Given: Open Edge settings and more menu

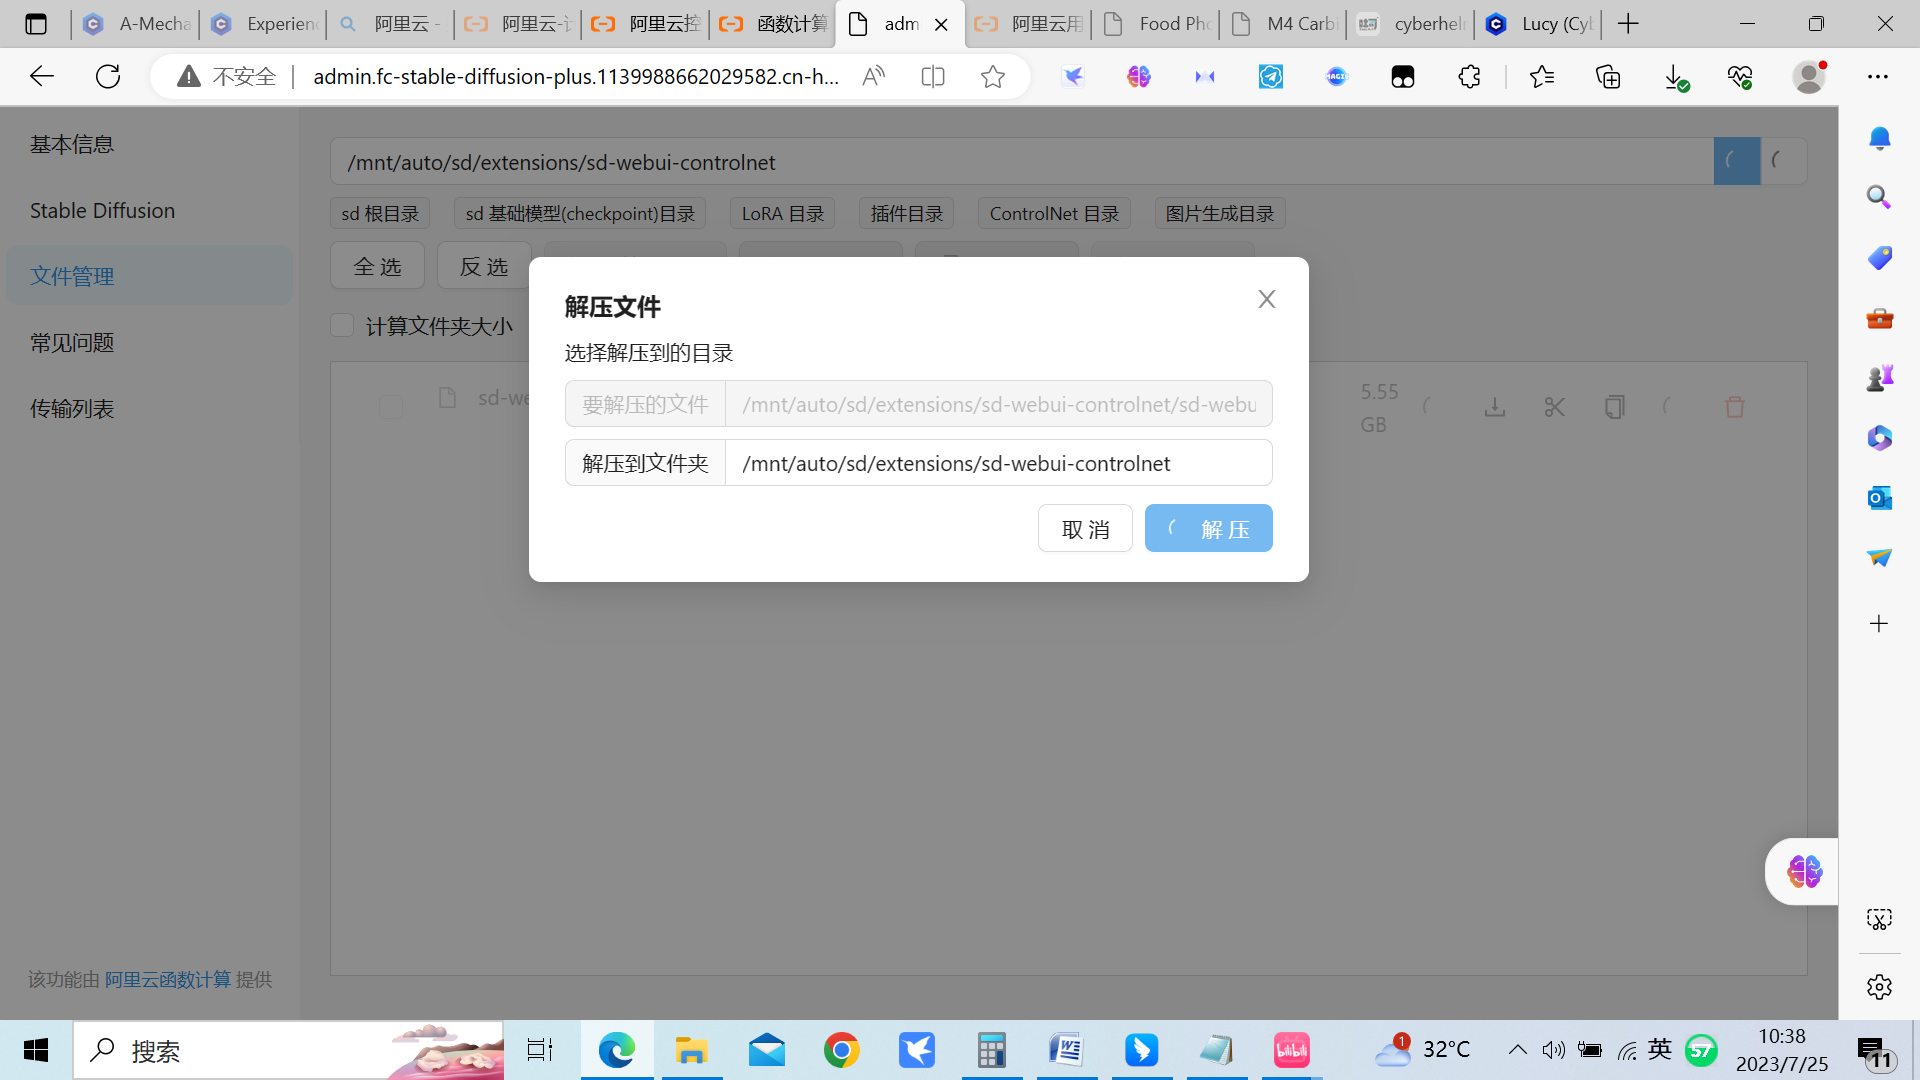Looking at the screenshot, I should pos(1878,77).
